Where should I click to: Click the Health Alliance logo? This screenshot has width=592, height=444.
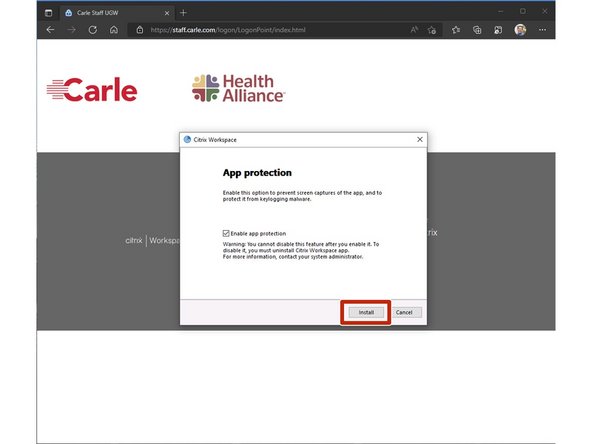click(238, 88)
